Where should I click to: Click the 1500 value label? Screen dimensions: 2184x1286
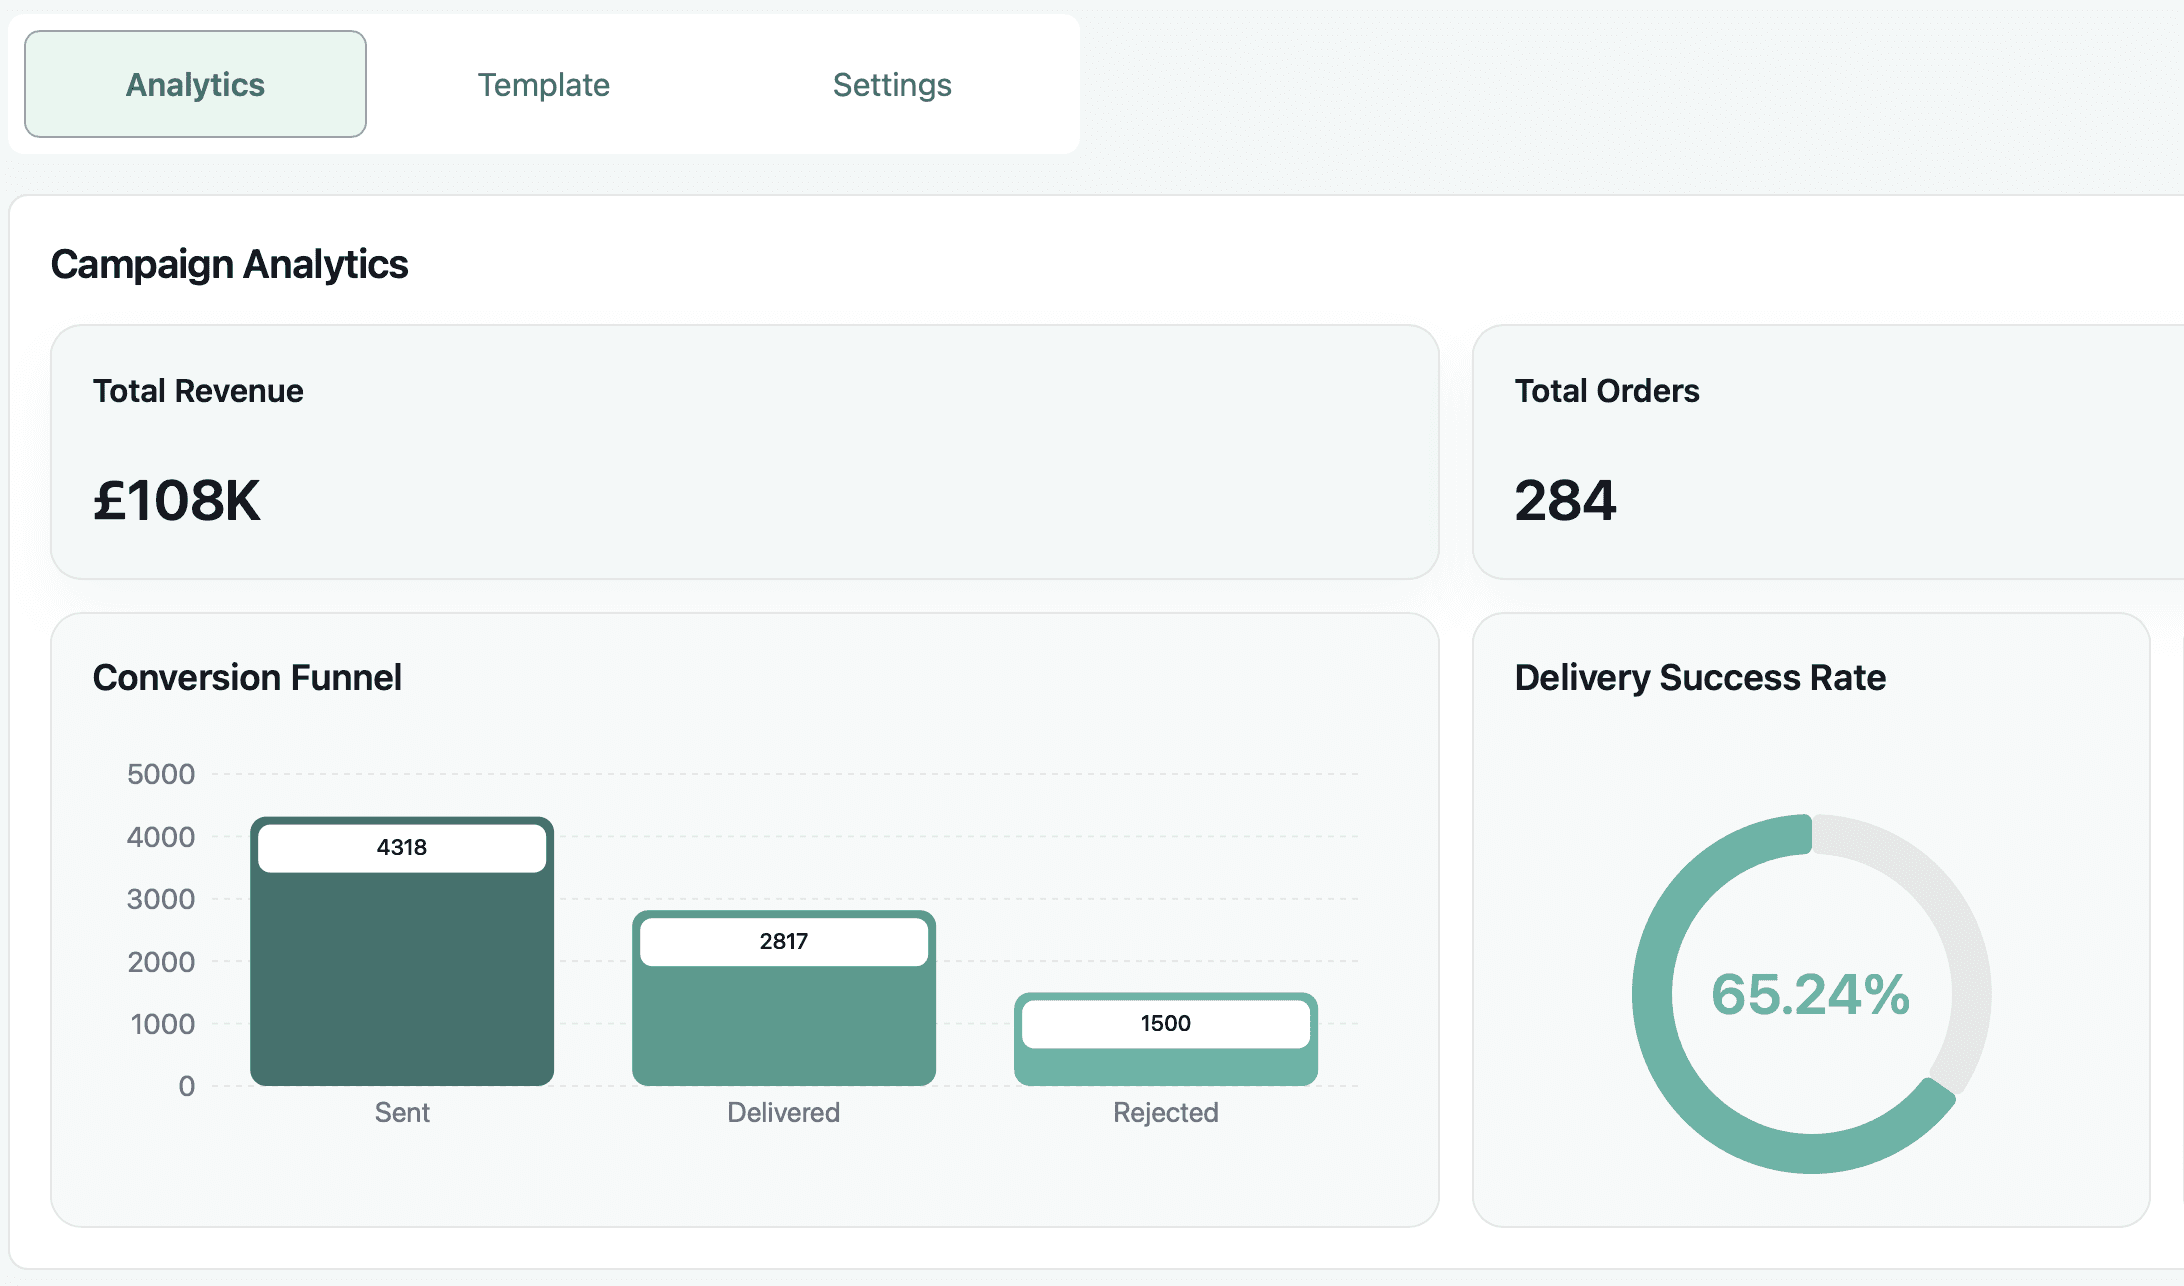click(1166, 1023)
